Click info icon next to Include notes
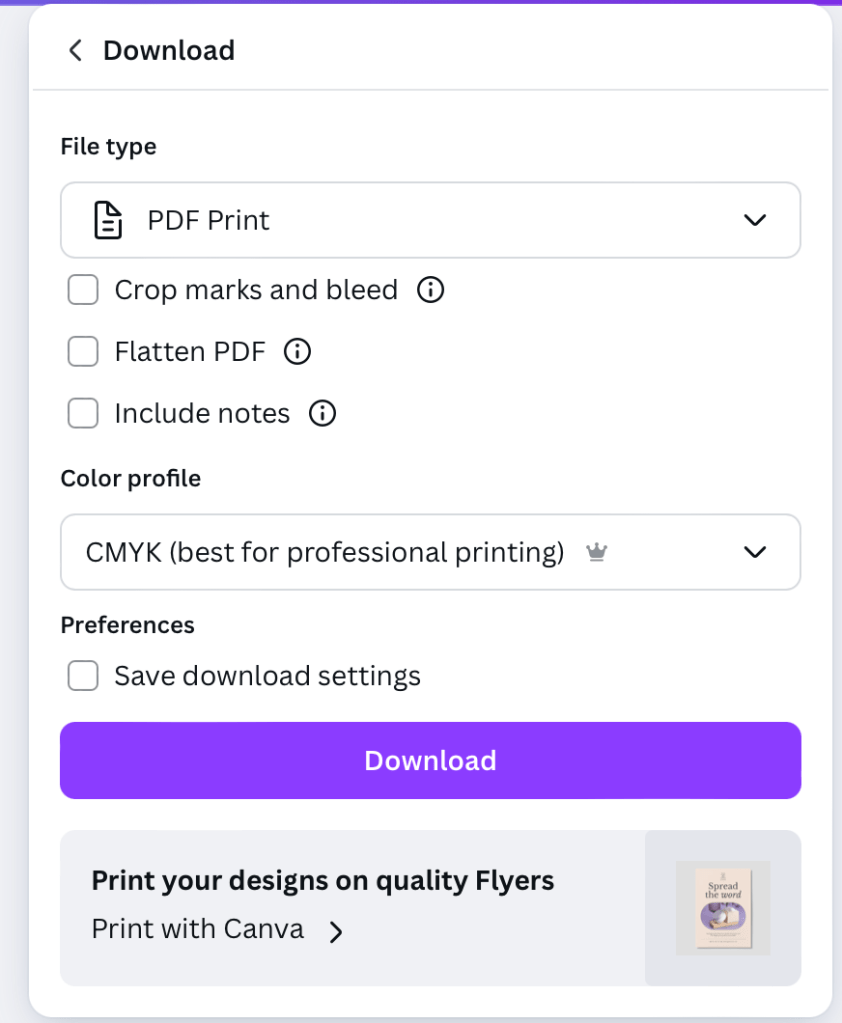This screenshot has width=842, height=1023. tap(322, 413)
